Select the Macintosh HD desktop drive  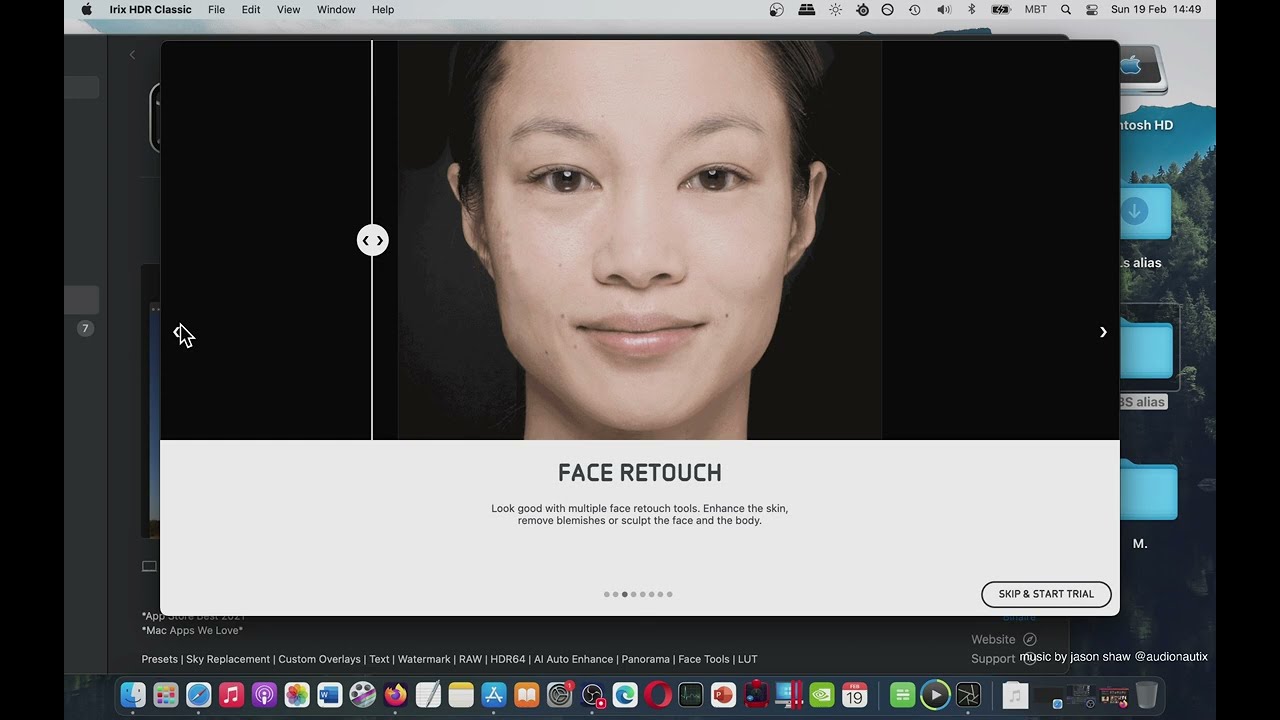coord(1144,70)
